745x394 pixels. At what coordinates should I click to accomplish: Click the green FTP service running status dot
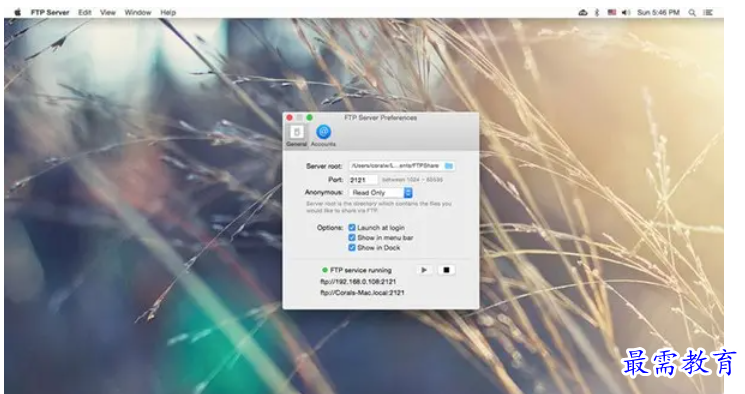point(325,270)
